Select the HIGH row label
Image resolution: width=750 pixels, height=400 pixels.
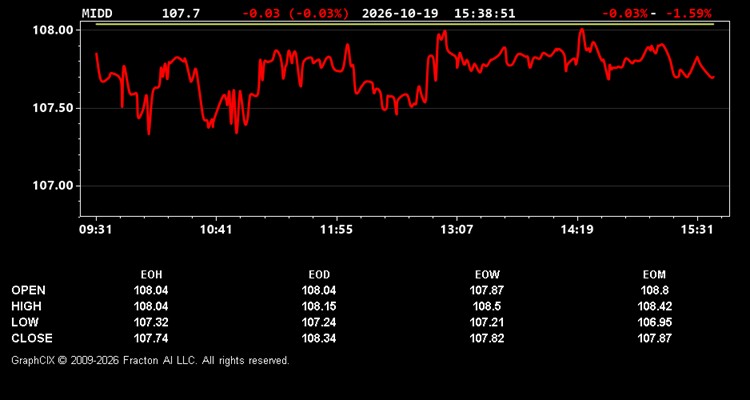point(26,306)
